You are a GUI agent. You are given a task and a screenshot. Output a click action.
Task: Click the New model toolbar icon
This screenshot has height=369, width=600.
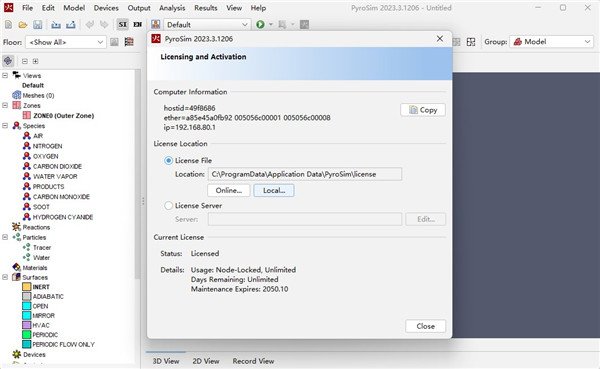pyautogui.click(x=8, y=24)
